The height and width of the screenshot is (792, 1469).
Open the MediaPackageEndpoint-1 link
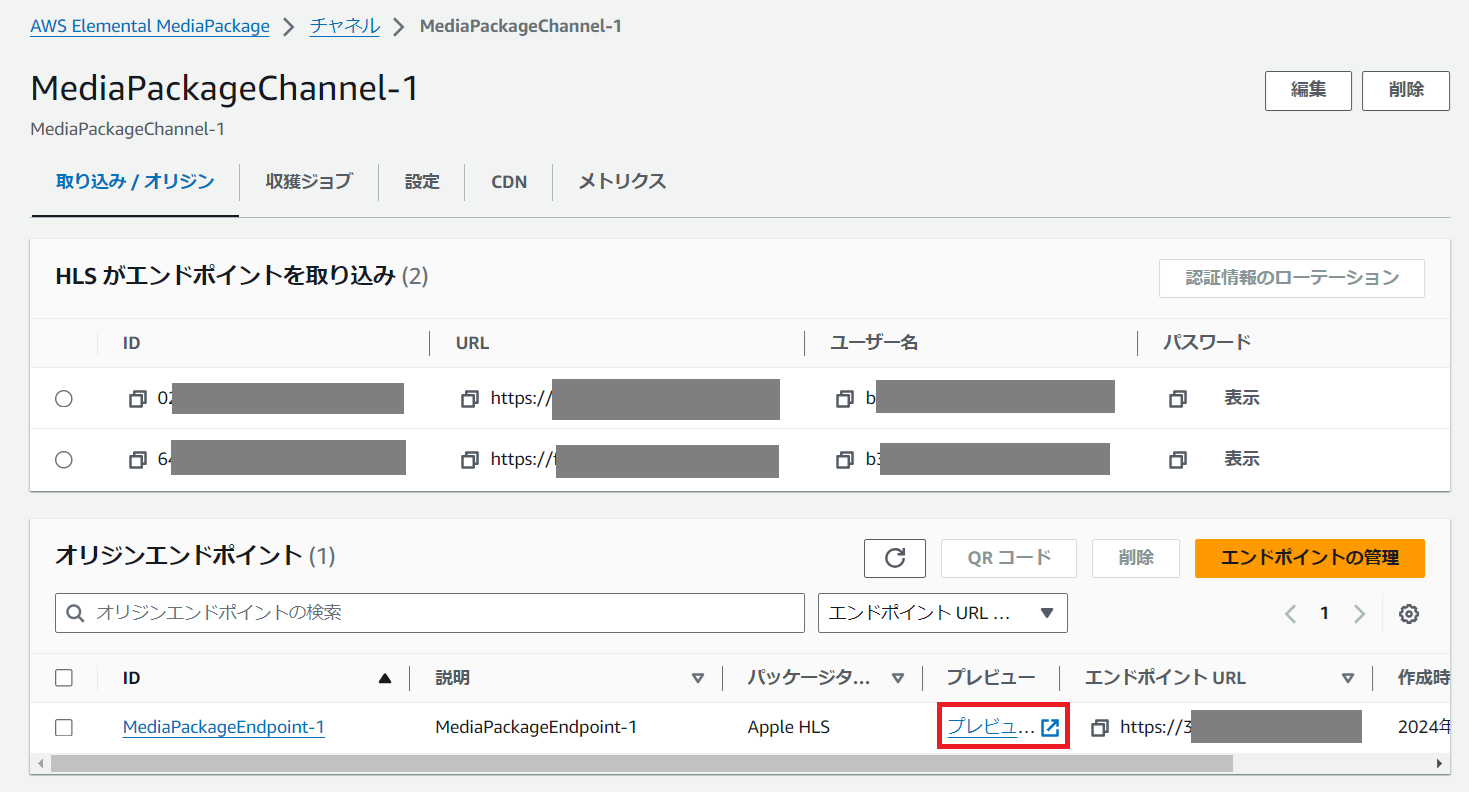[x=224, y=728]
